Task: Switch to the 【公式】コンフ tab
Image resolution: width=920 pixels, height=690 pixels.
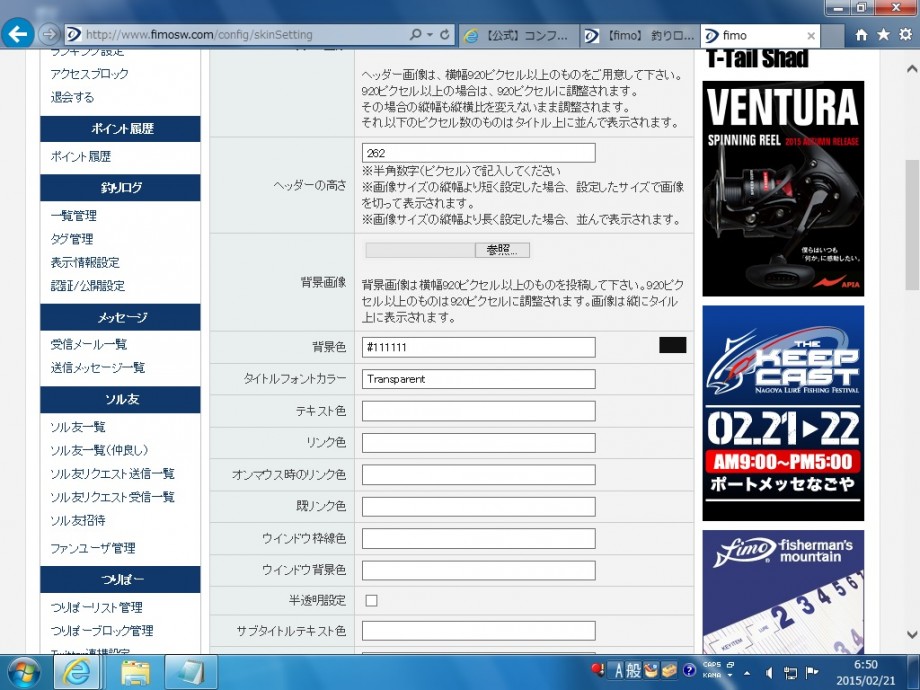Action: (x=518, y=35)
